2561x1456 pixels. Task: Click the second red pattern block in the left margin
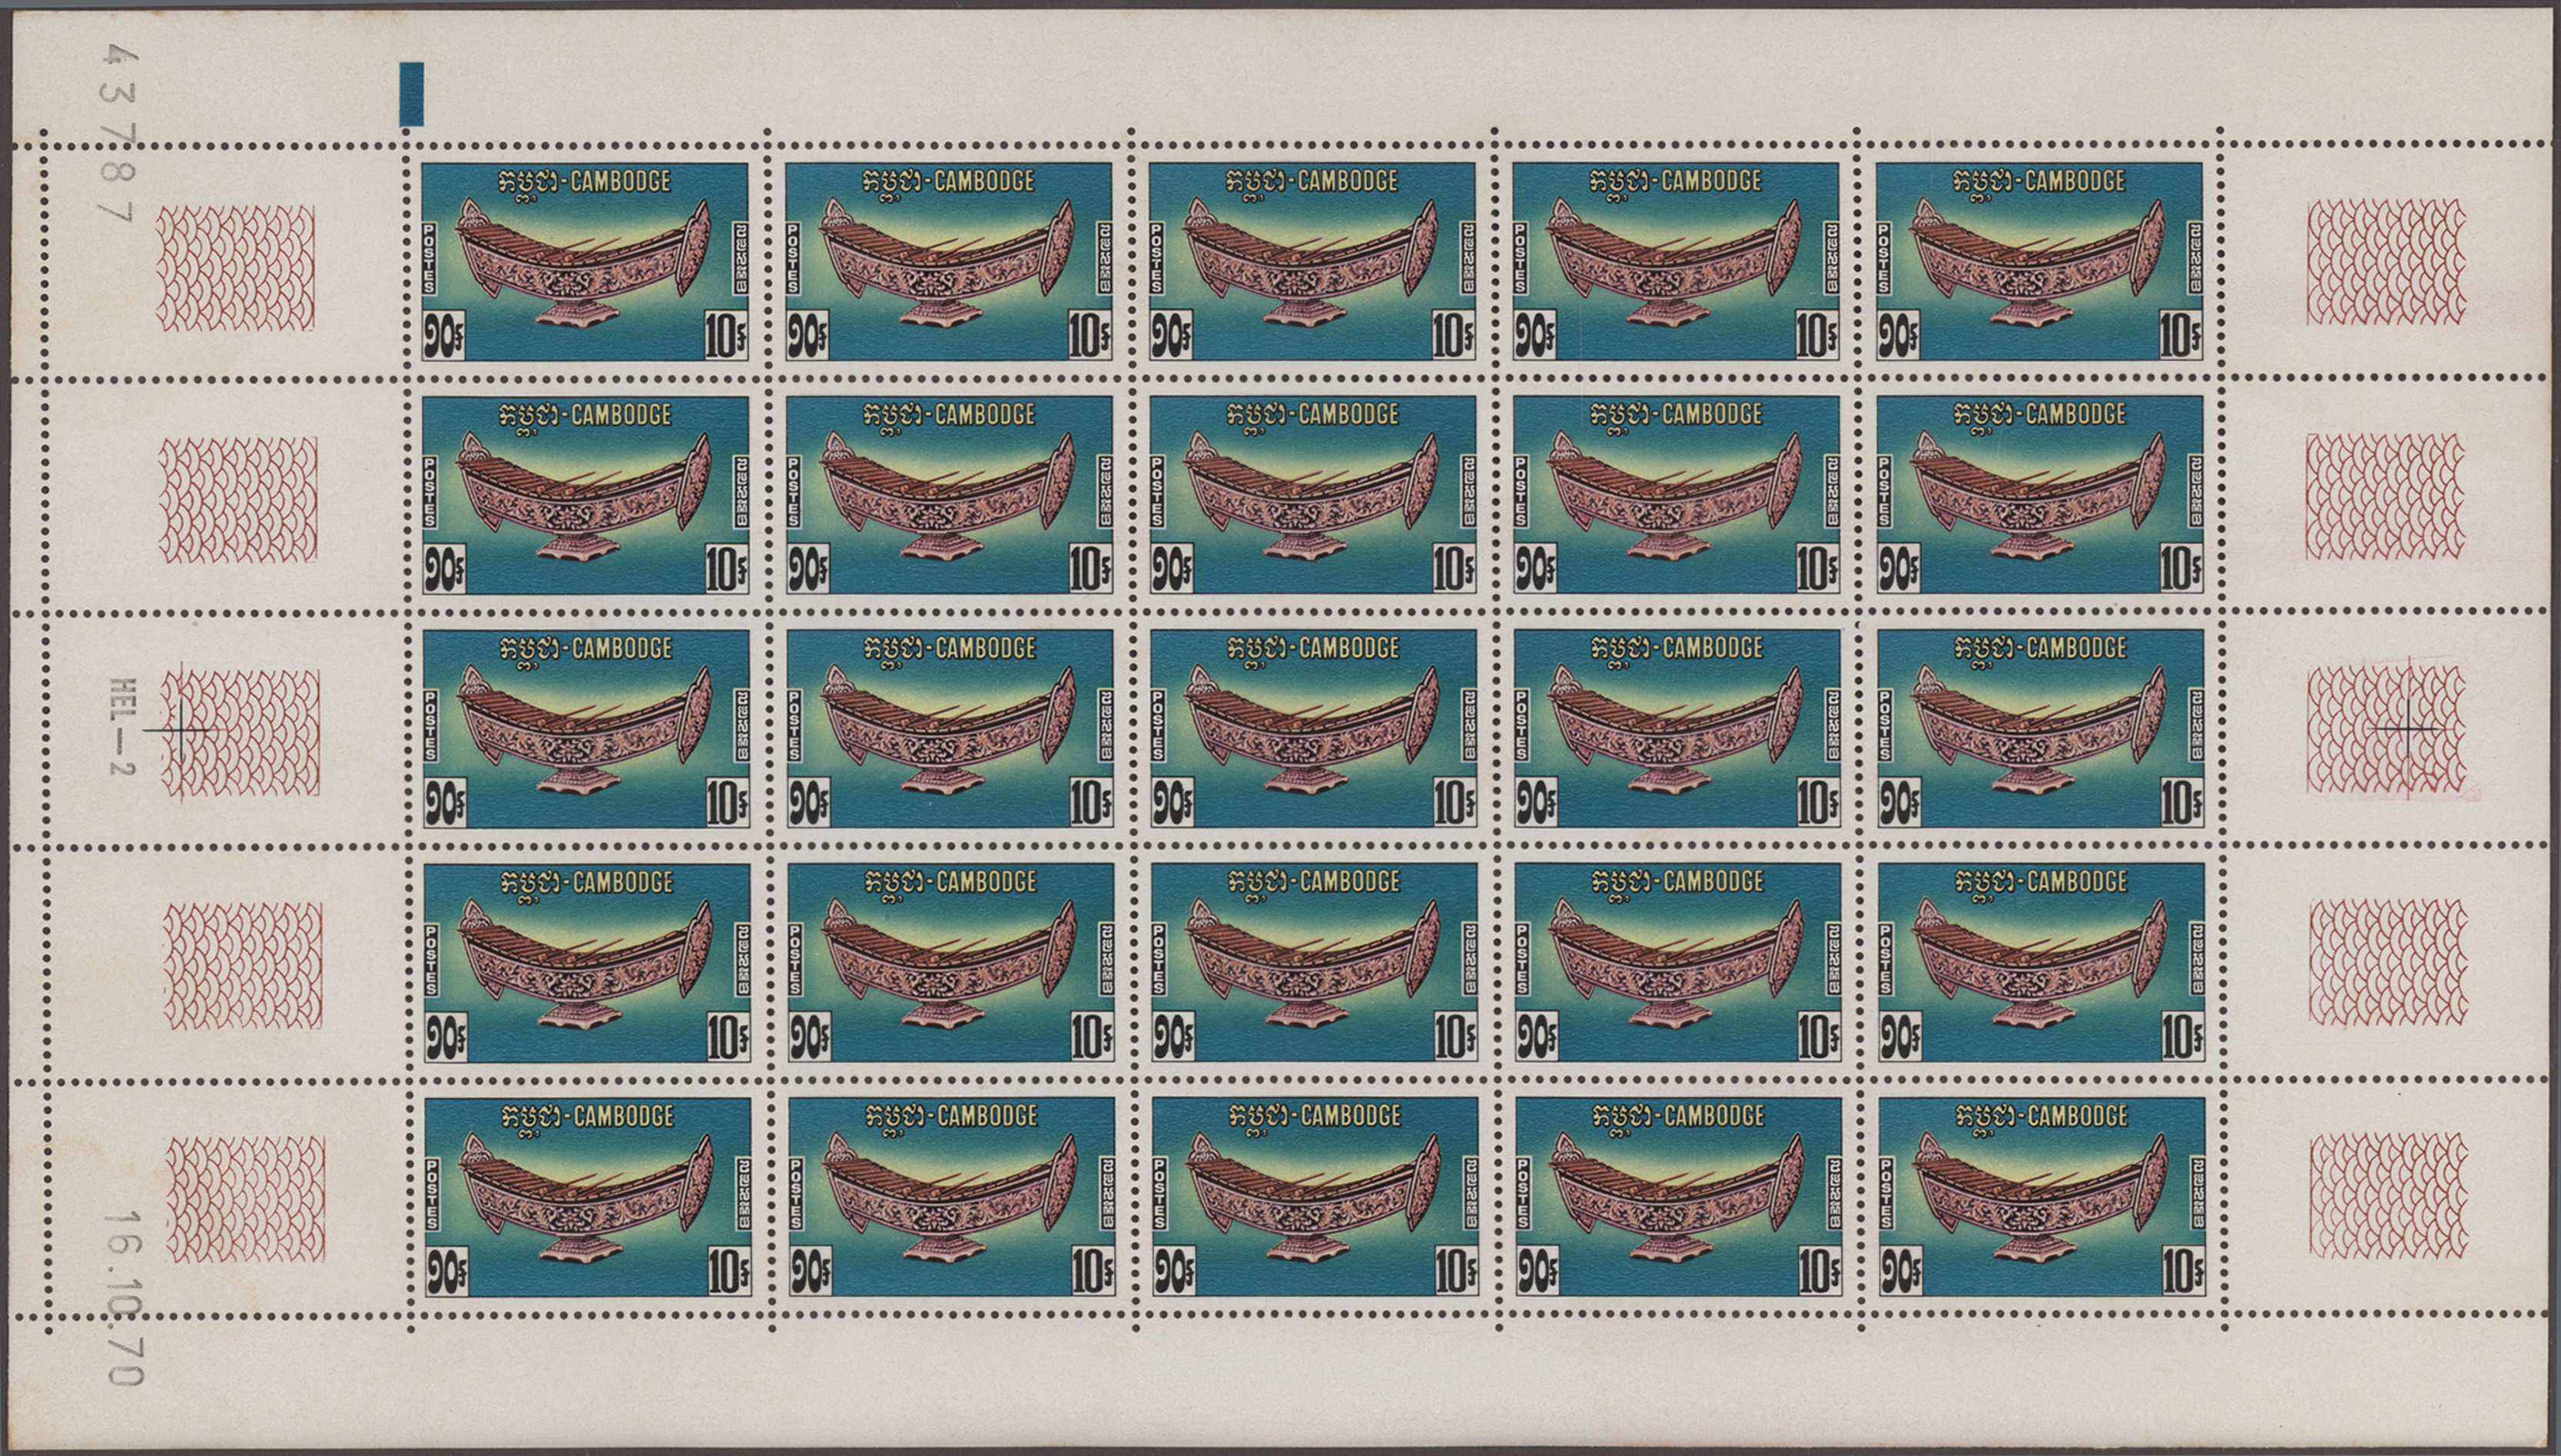(238, 500)
